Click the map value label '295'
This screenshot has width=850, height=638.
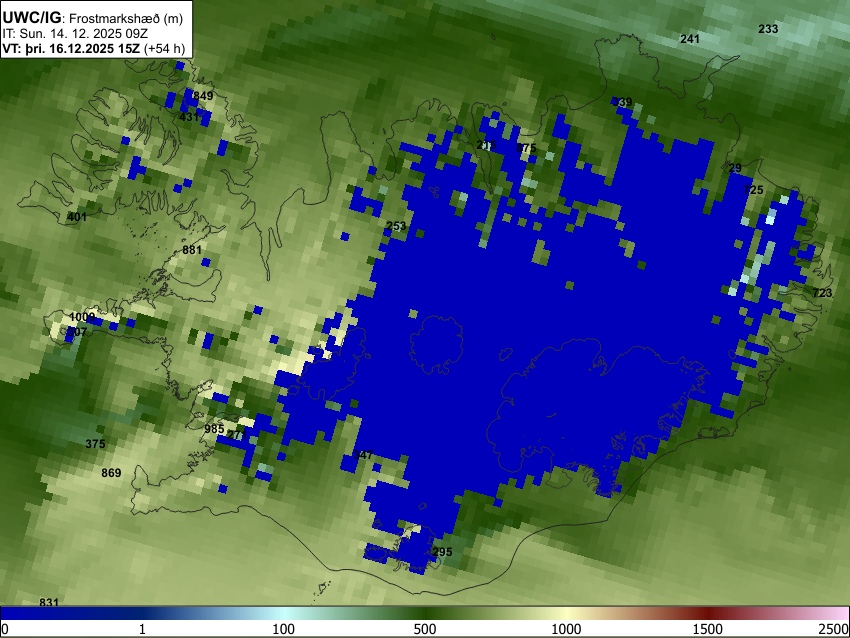[442, 552]
